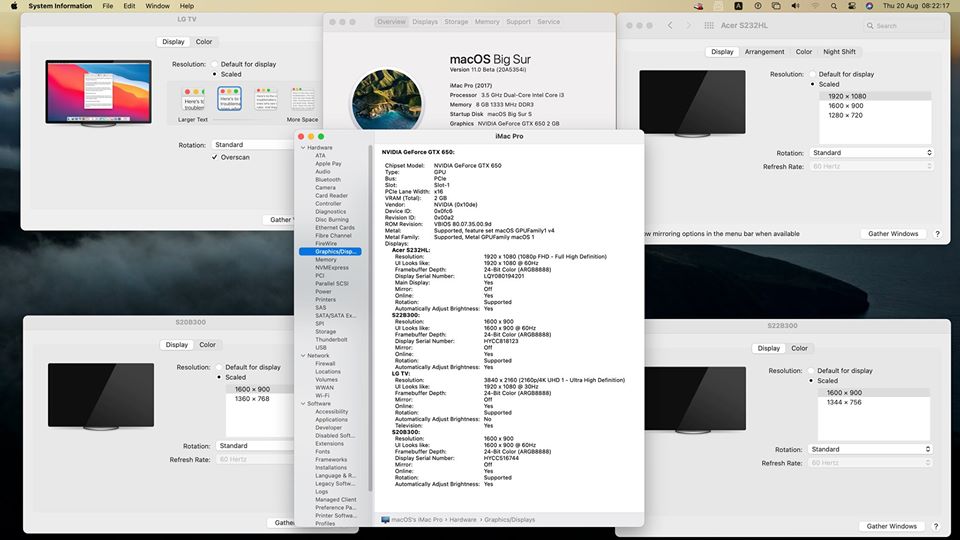
Task: Select the Larger Text scaling thumbnail in LG TV
Action: pos(193,100)
